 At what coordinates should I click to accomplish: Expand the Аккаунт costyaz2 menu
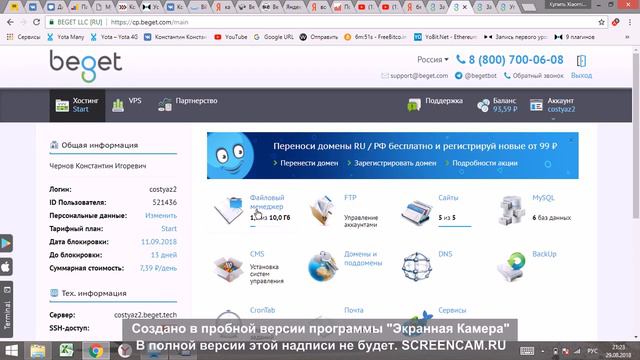[x=553, y=105]
